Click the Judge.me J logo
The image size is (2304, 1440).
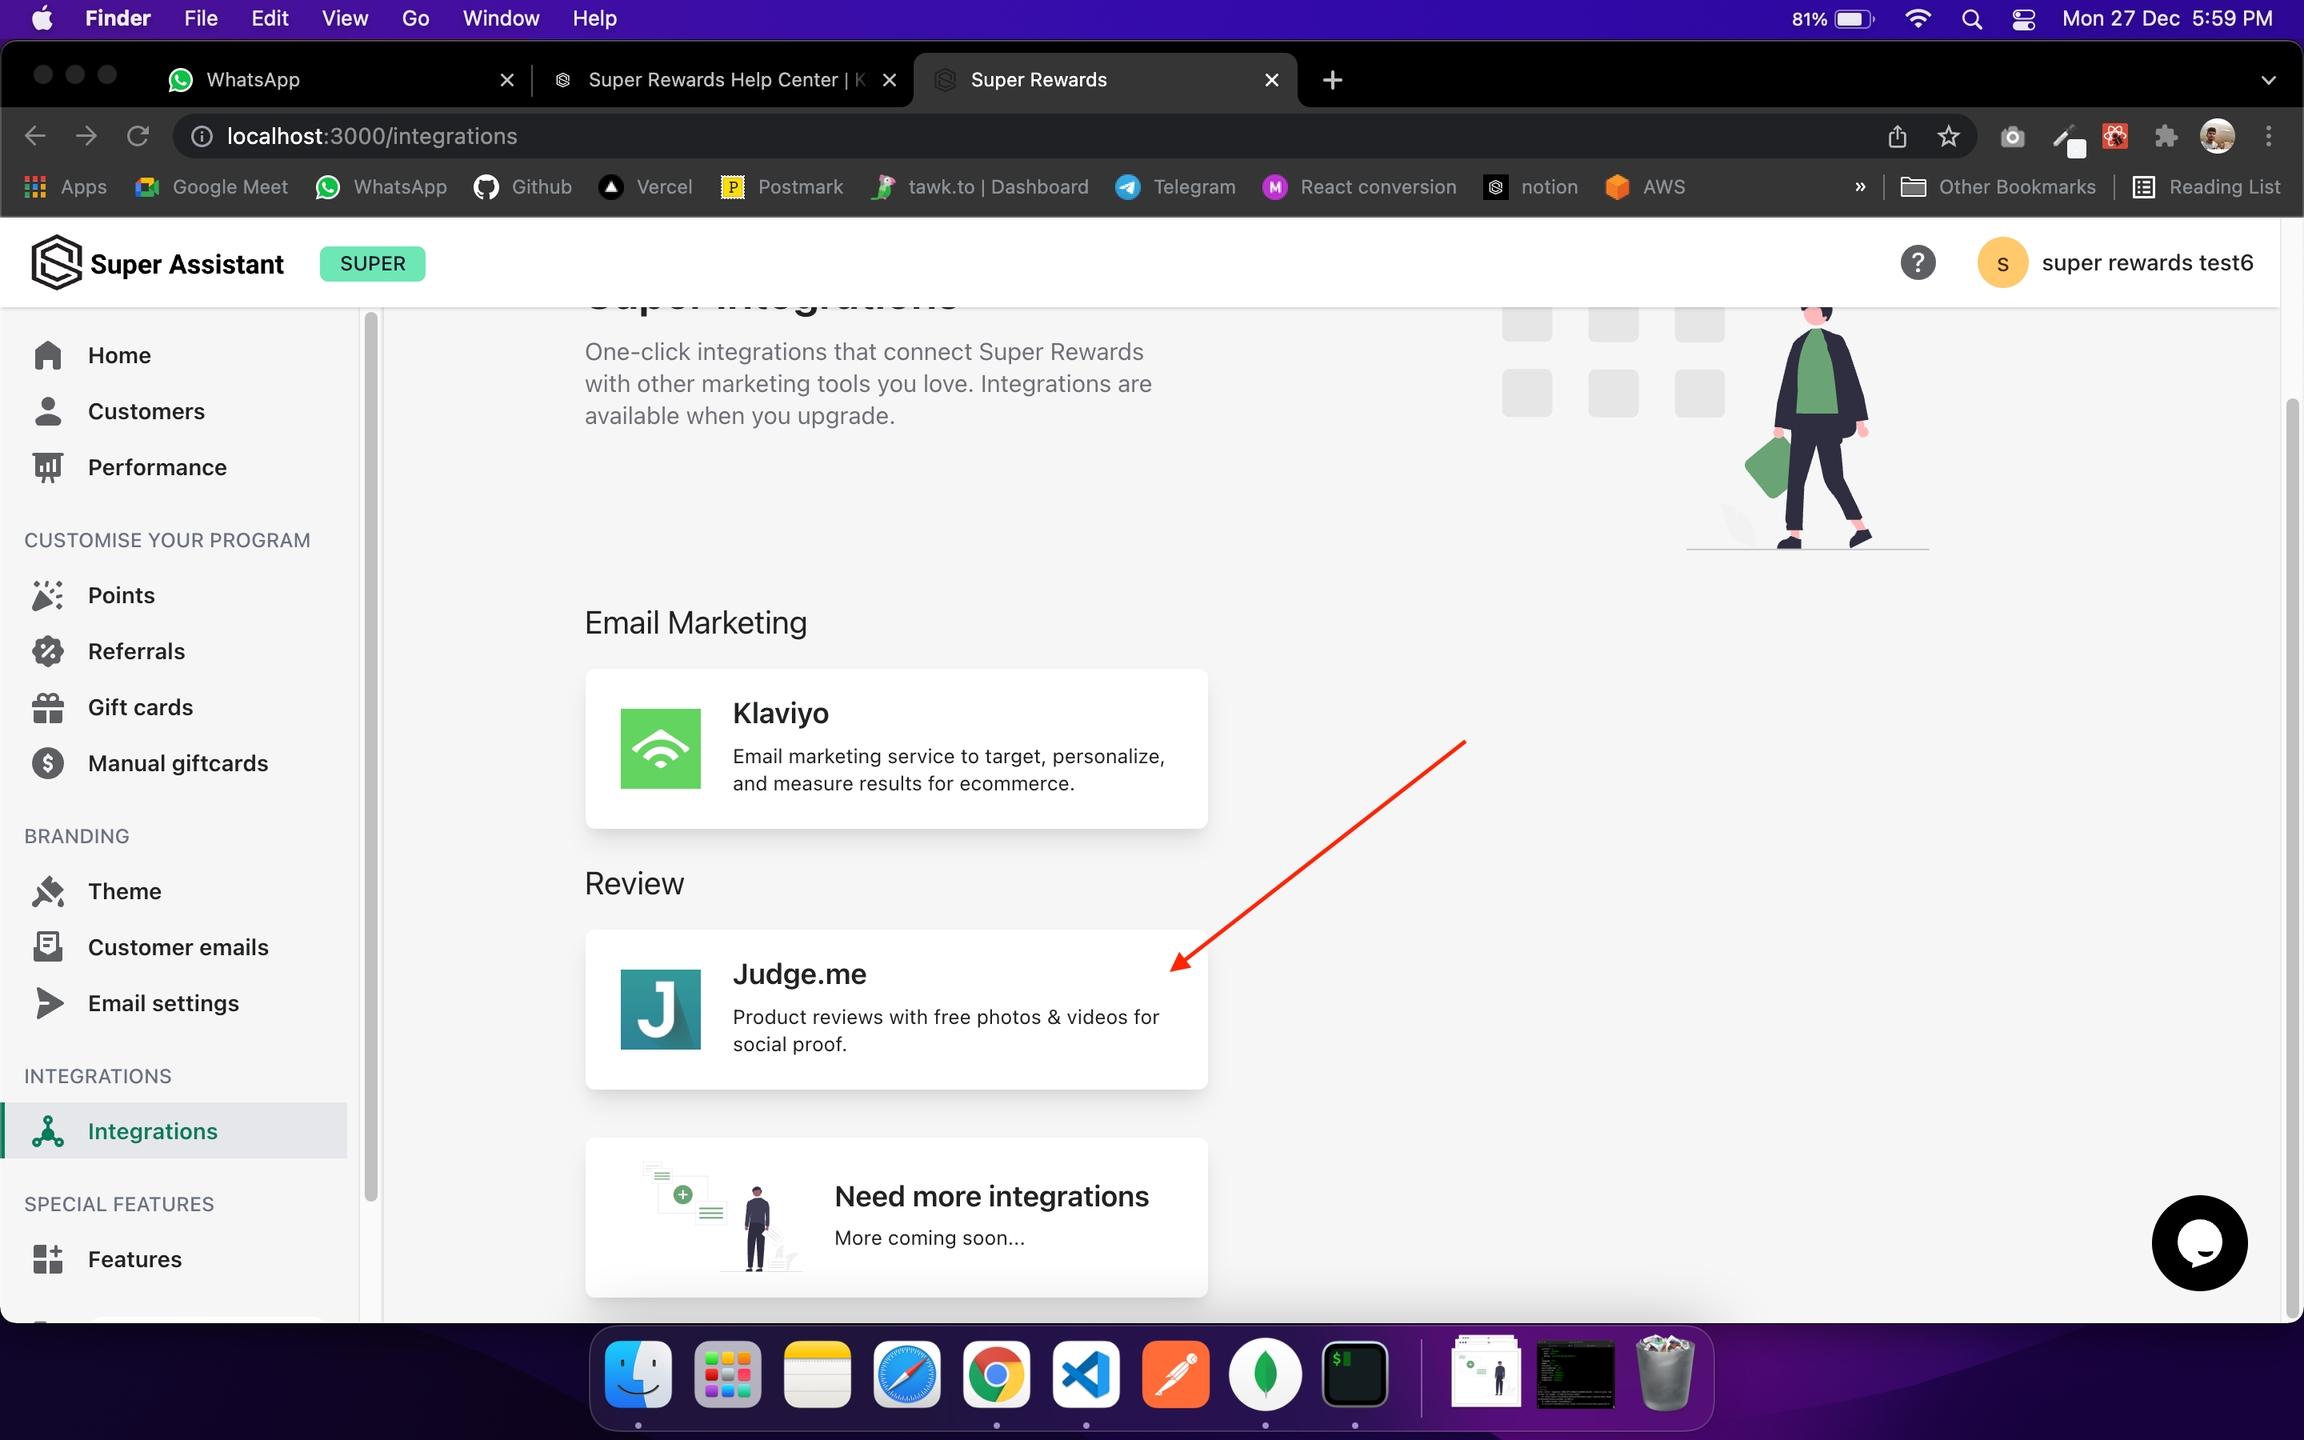pyautogui.click(x=660, y=1009)
